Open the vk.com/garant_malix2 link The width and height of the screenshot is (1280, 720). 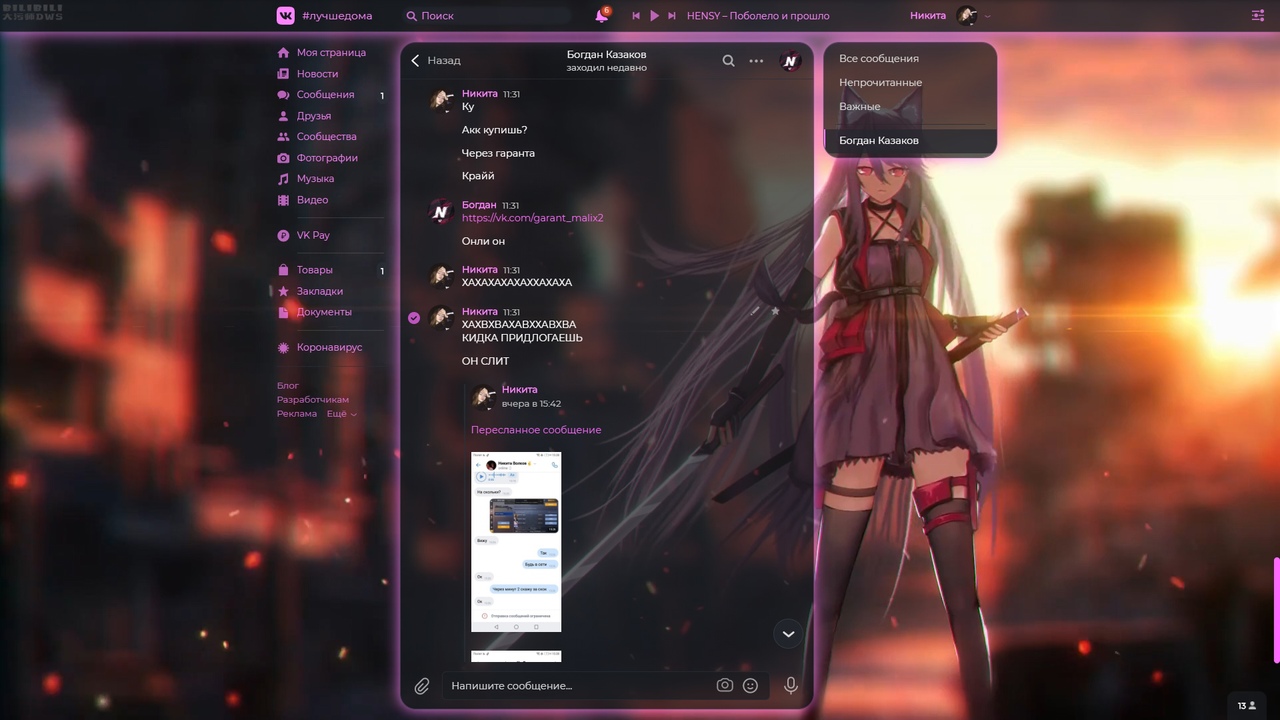(532, 218)
